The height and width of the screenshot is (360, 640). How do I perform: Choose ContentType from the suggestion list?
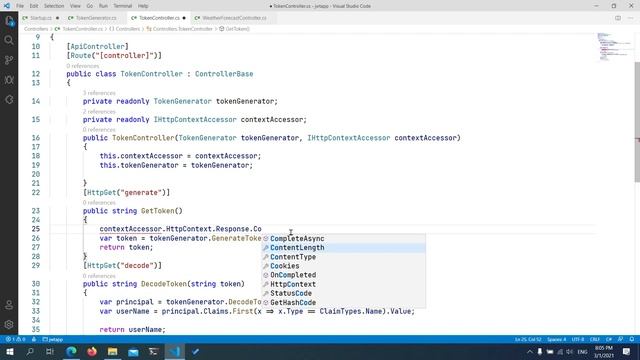(x=343, y=257)
